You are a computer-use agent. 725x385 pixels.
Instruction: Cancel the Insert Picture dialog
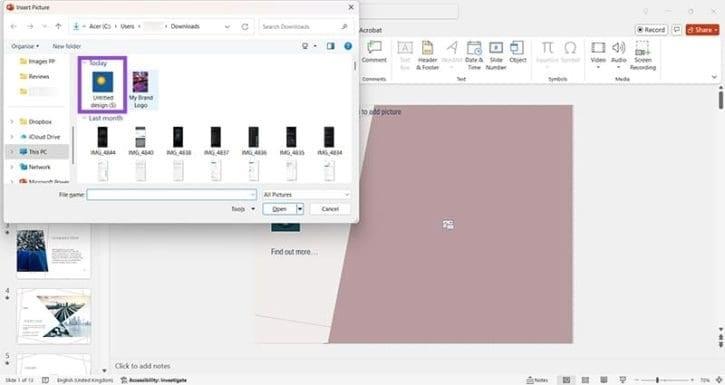coord(330,209)
